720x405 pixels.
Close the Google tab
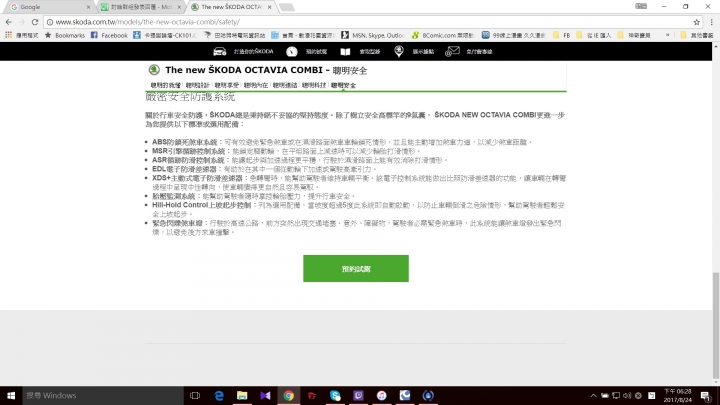click(x=88, y=7)
